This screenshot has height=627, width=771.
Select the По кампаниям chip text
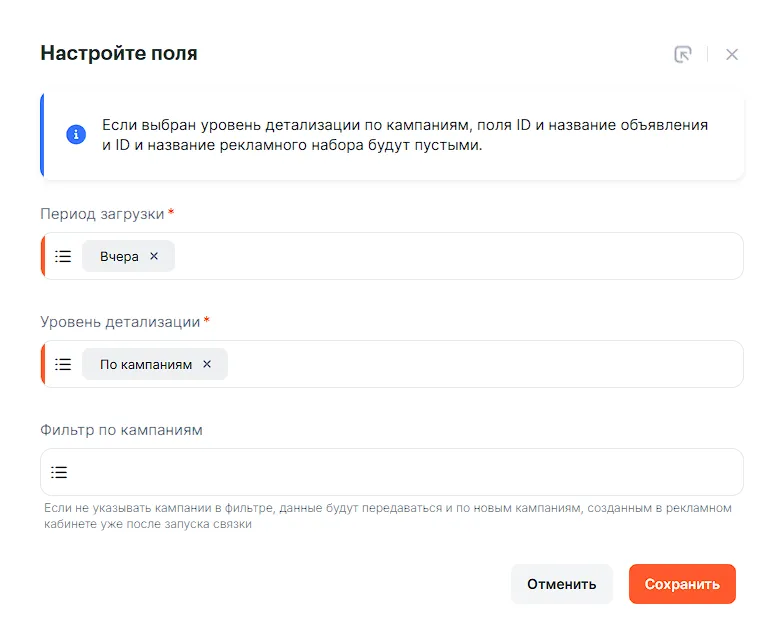[x=145, y=364]
